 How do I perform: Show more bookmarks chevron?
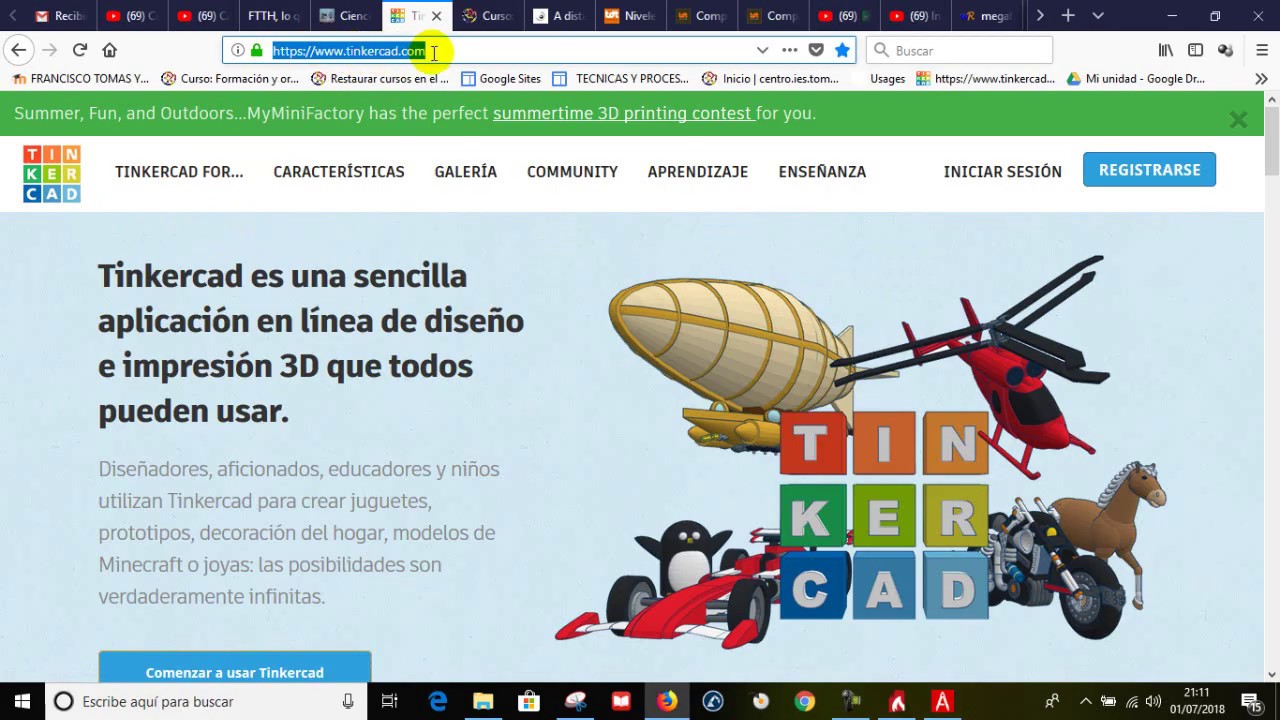coord(1262,78)
